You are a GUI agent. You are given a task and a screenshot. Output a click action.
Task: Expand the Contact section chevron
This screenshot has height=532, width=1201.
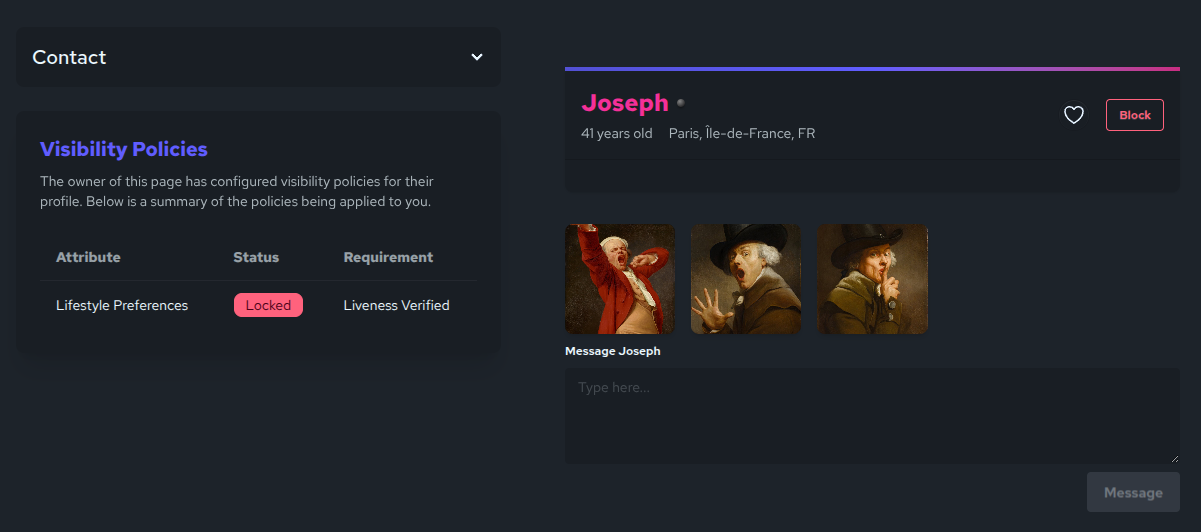coord(477,57)
